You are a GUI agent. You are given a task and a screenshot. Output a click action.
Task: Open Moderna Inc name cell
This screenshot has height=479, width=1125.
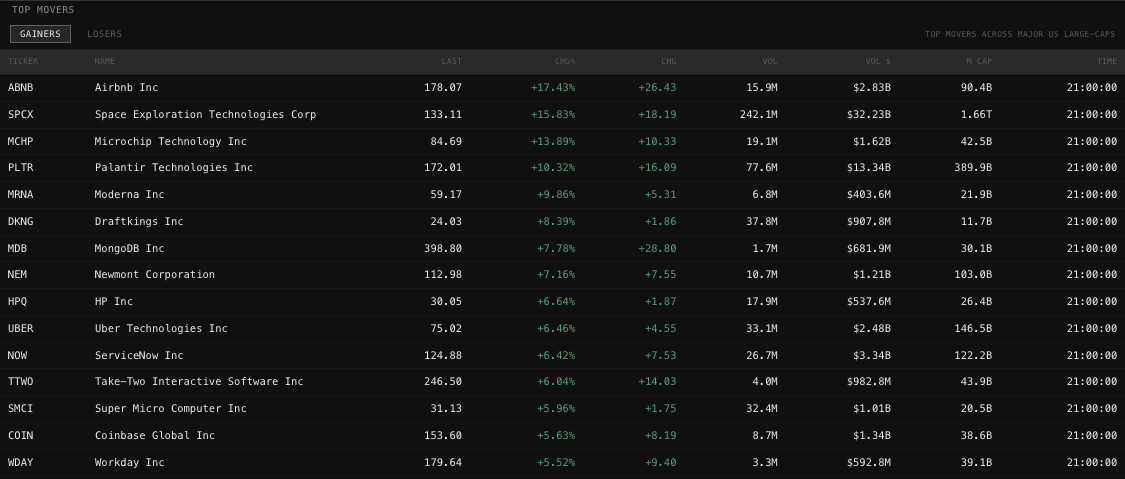[129, 194]
